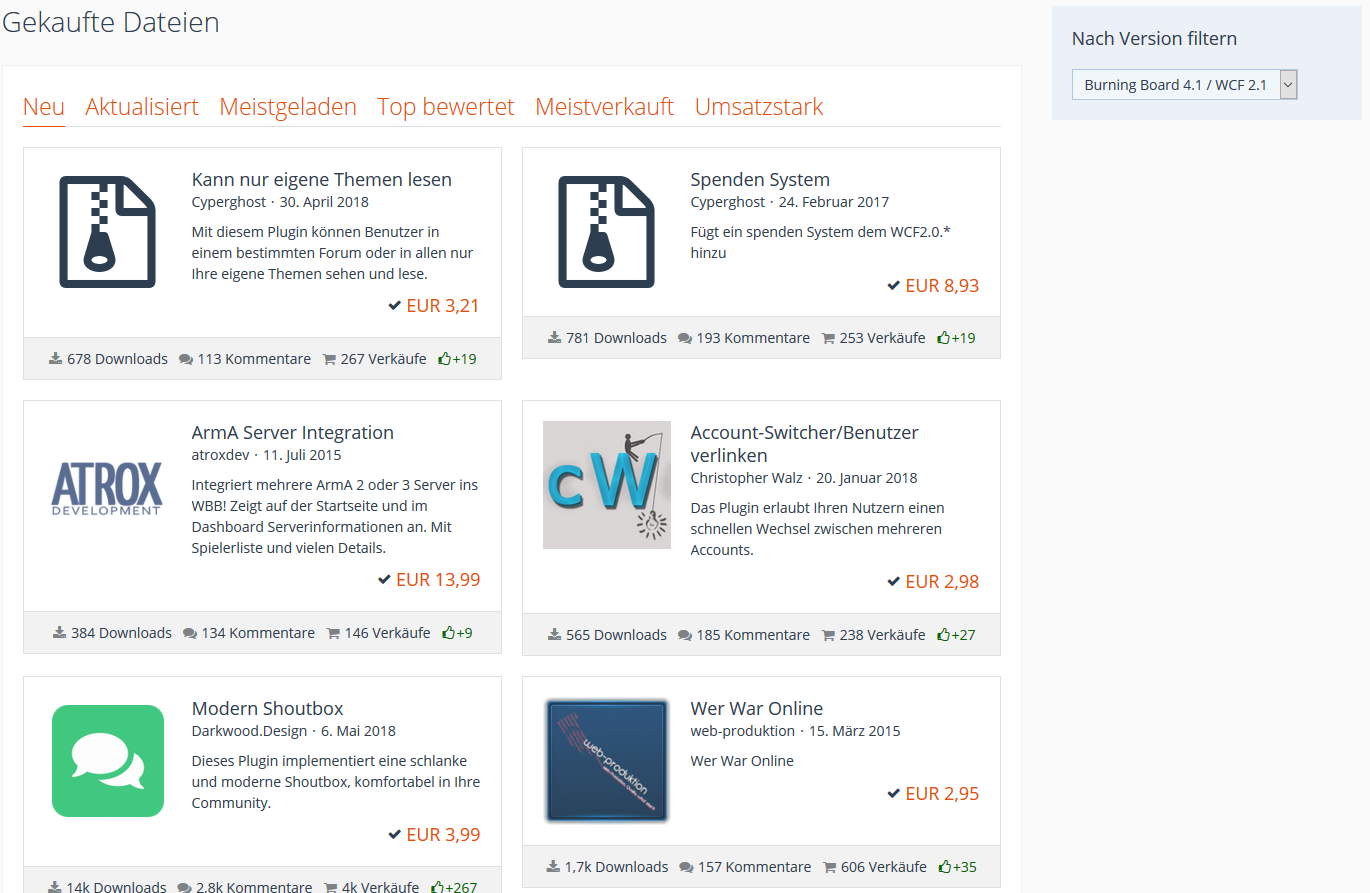This screenshot has height=893, width=1370.
Task: Click the web-produktion thumbnail image
Action: point(606,761)
